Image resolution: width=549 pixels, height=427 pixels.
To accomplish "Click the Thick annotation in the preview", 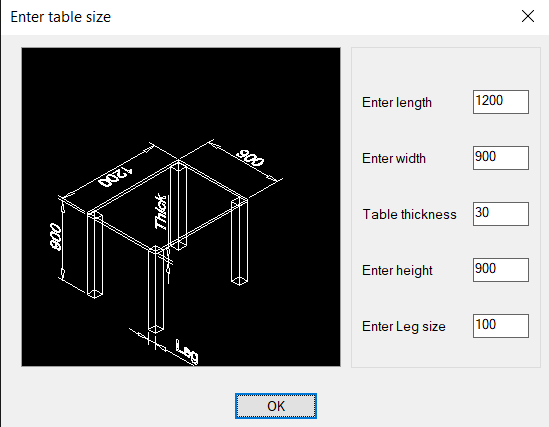I will tap(161, 211).
